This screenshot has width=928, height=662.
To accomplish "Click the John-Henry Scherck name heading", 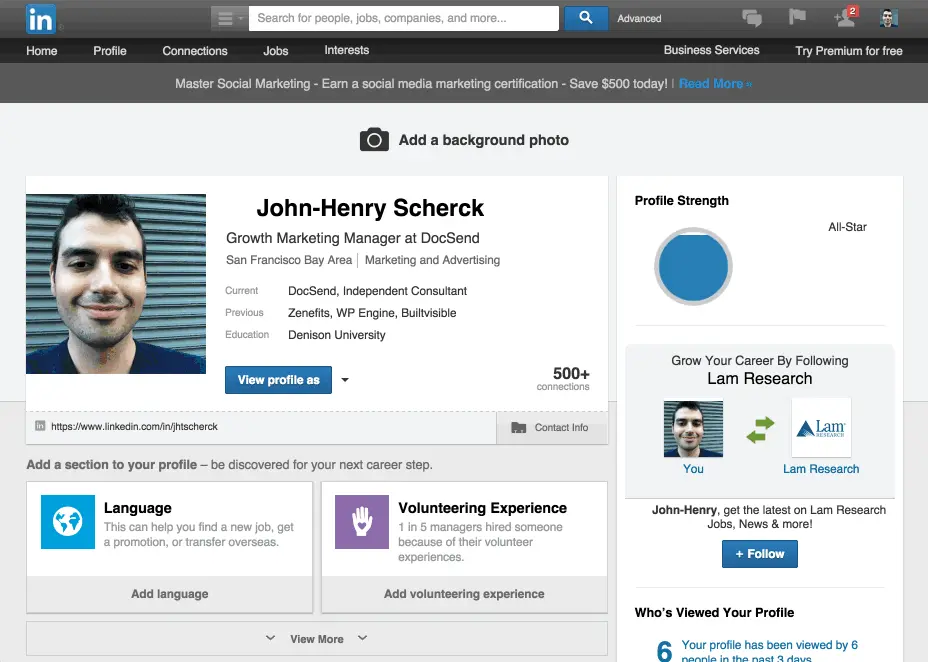I will point(370,208).
